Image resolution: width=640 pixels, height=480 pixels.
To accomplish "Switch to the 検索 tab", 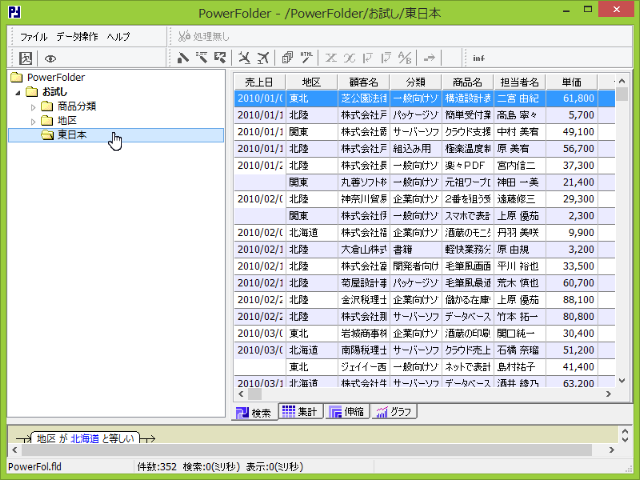I will (x=254, y=413).
